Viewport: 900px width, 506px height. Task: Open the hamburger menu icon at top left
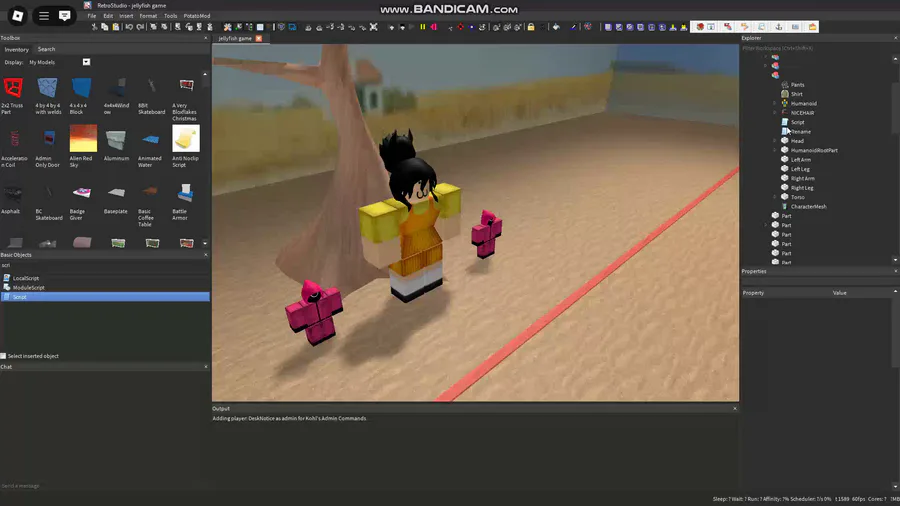click(44, 16)
